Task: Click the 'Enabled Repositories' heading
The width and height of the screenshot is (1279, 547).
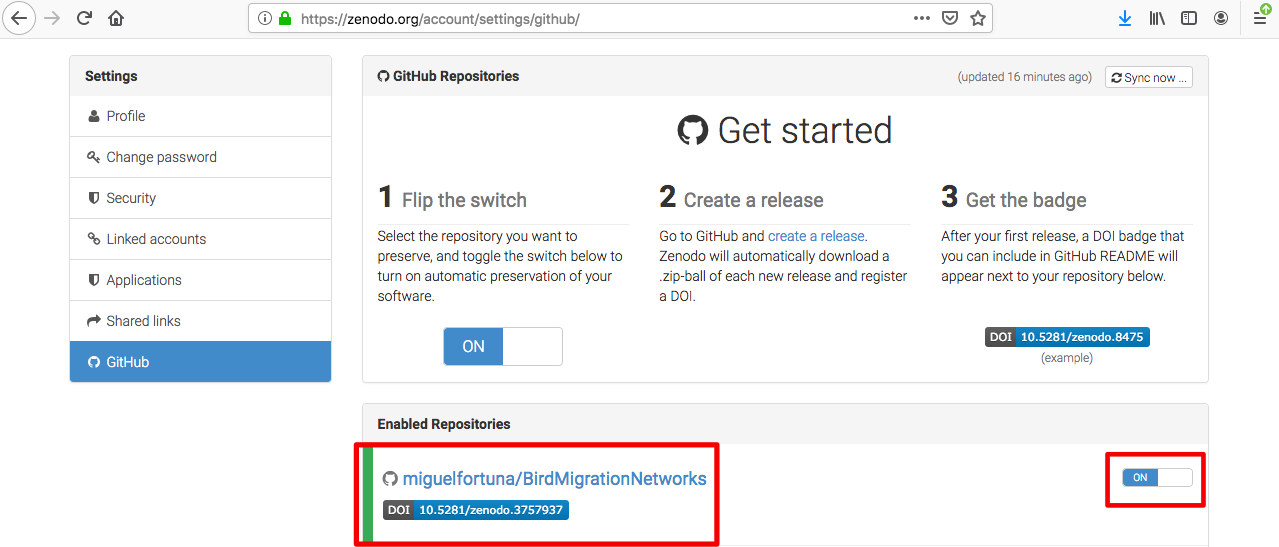Action: pyautogui.click(x=444, y=424)
